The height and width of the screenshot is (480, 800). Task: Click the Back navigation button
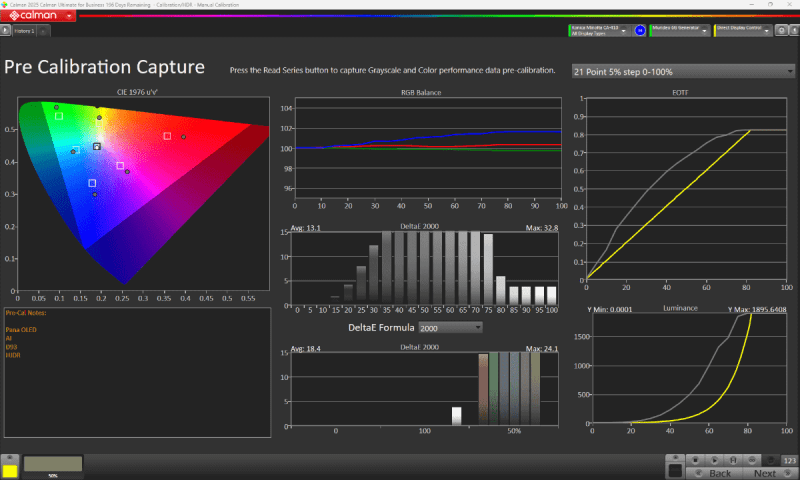(719, 473)
